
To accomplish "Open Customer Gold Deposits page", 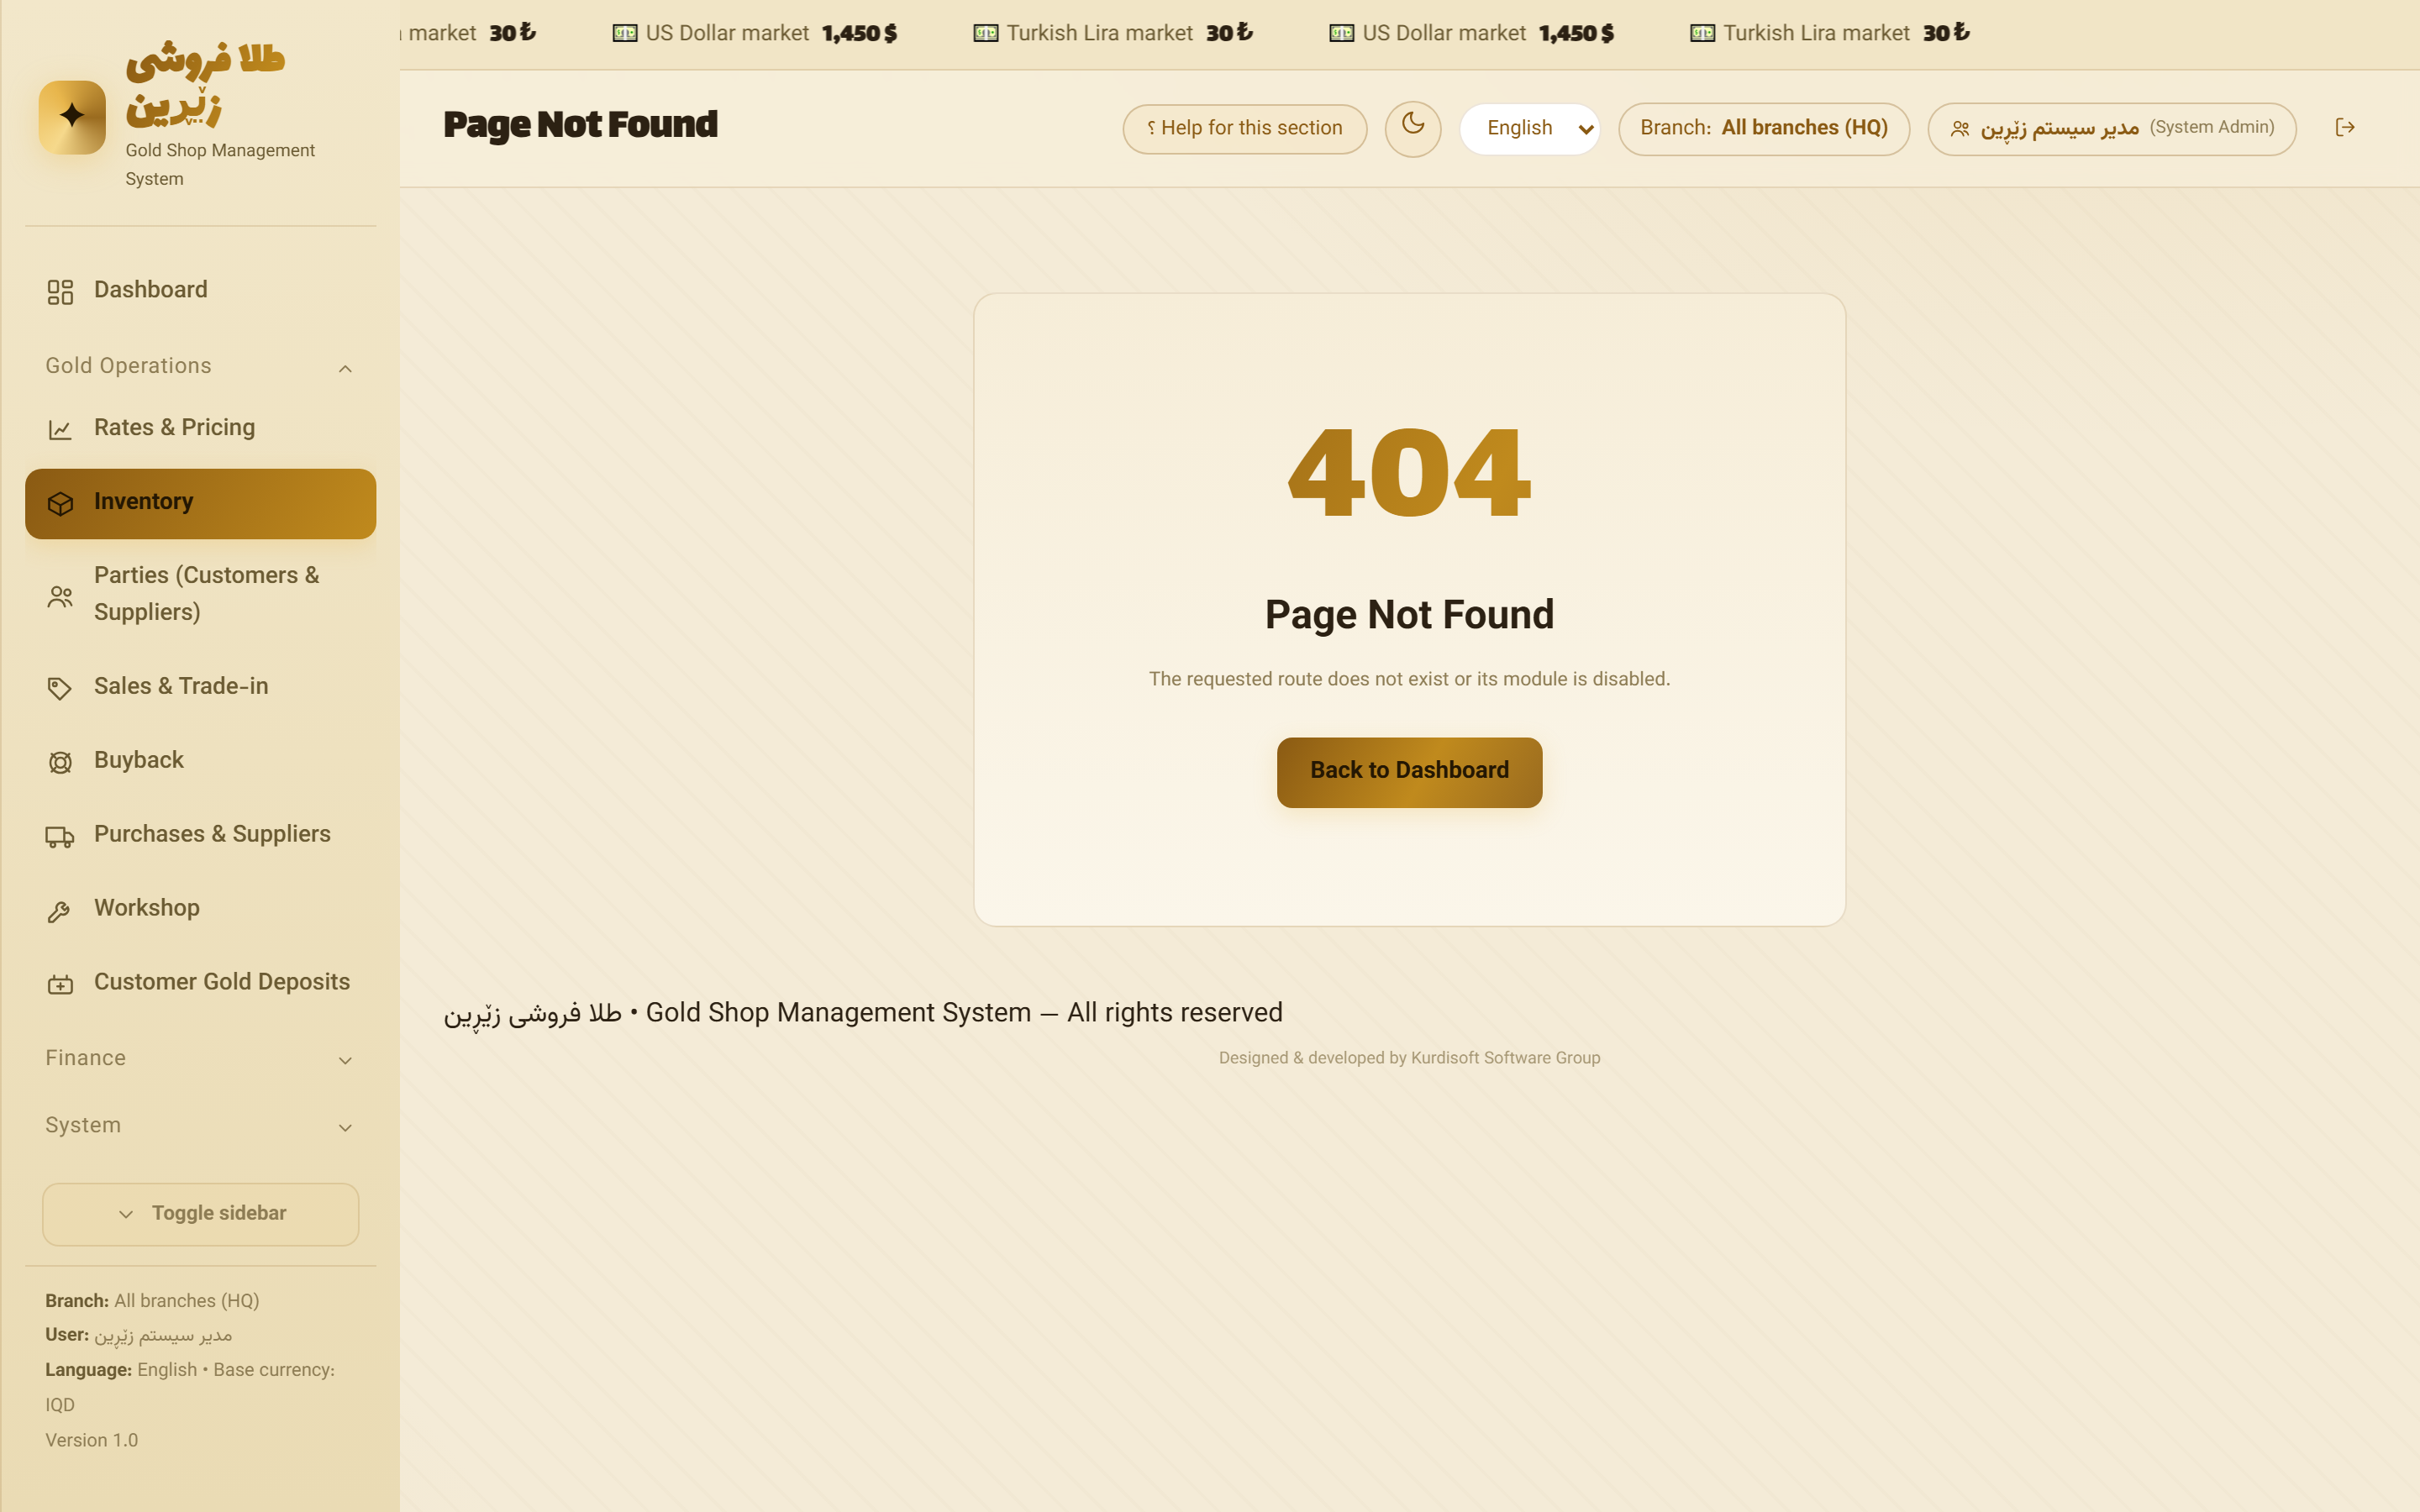I will [200, 983].
